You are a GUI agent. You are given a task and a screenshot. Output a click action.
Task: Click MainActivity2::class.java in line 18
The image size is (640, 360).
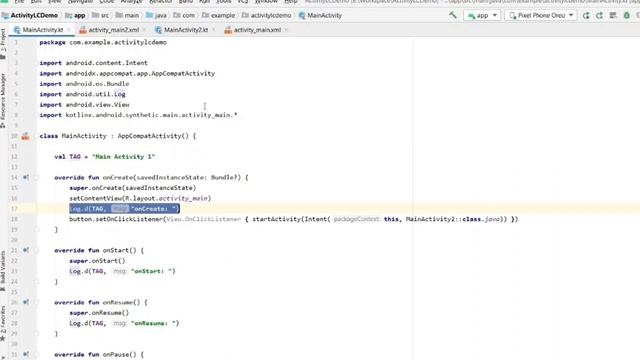coord(453,219)
